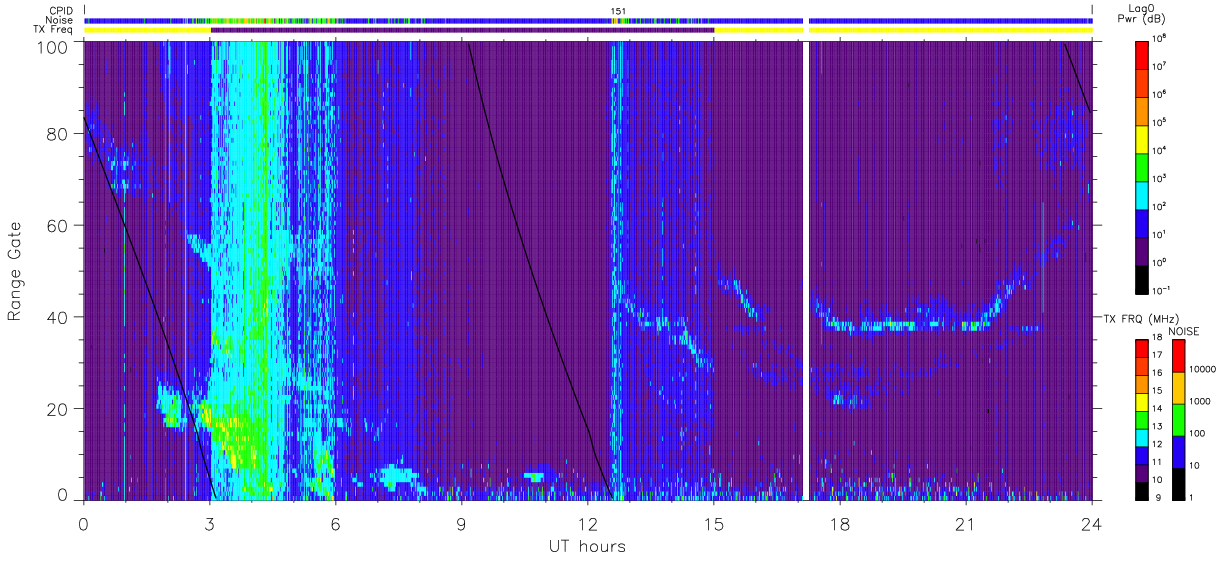
Task: Click the CPID value '151'
Action: (x=618, y=11)
